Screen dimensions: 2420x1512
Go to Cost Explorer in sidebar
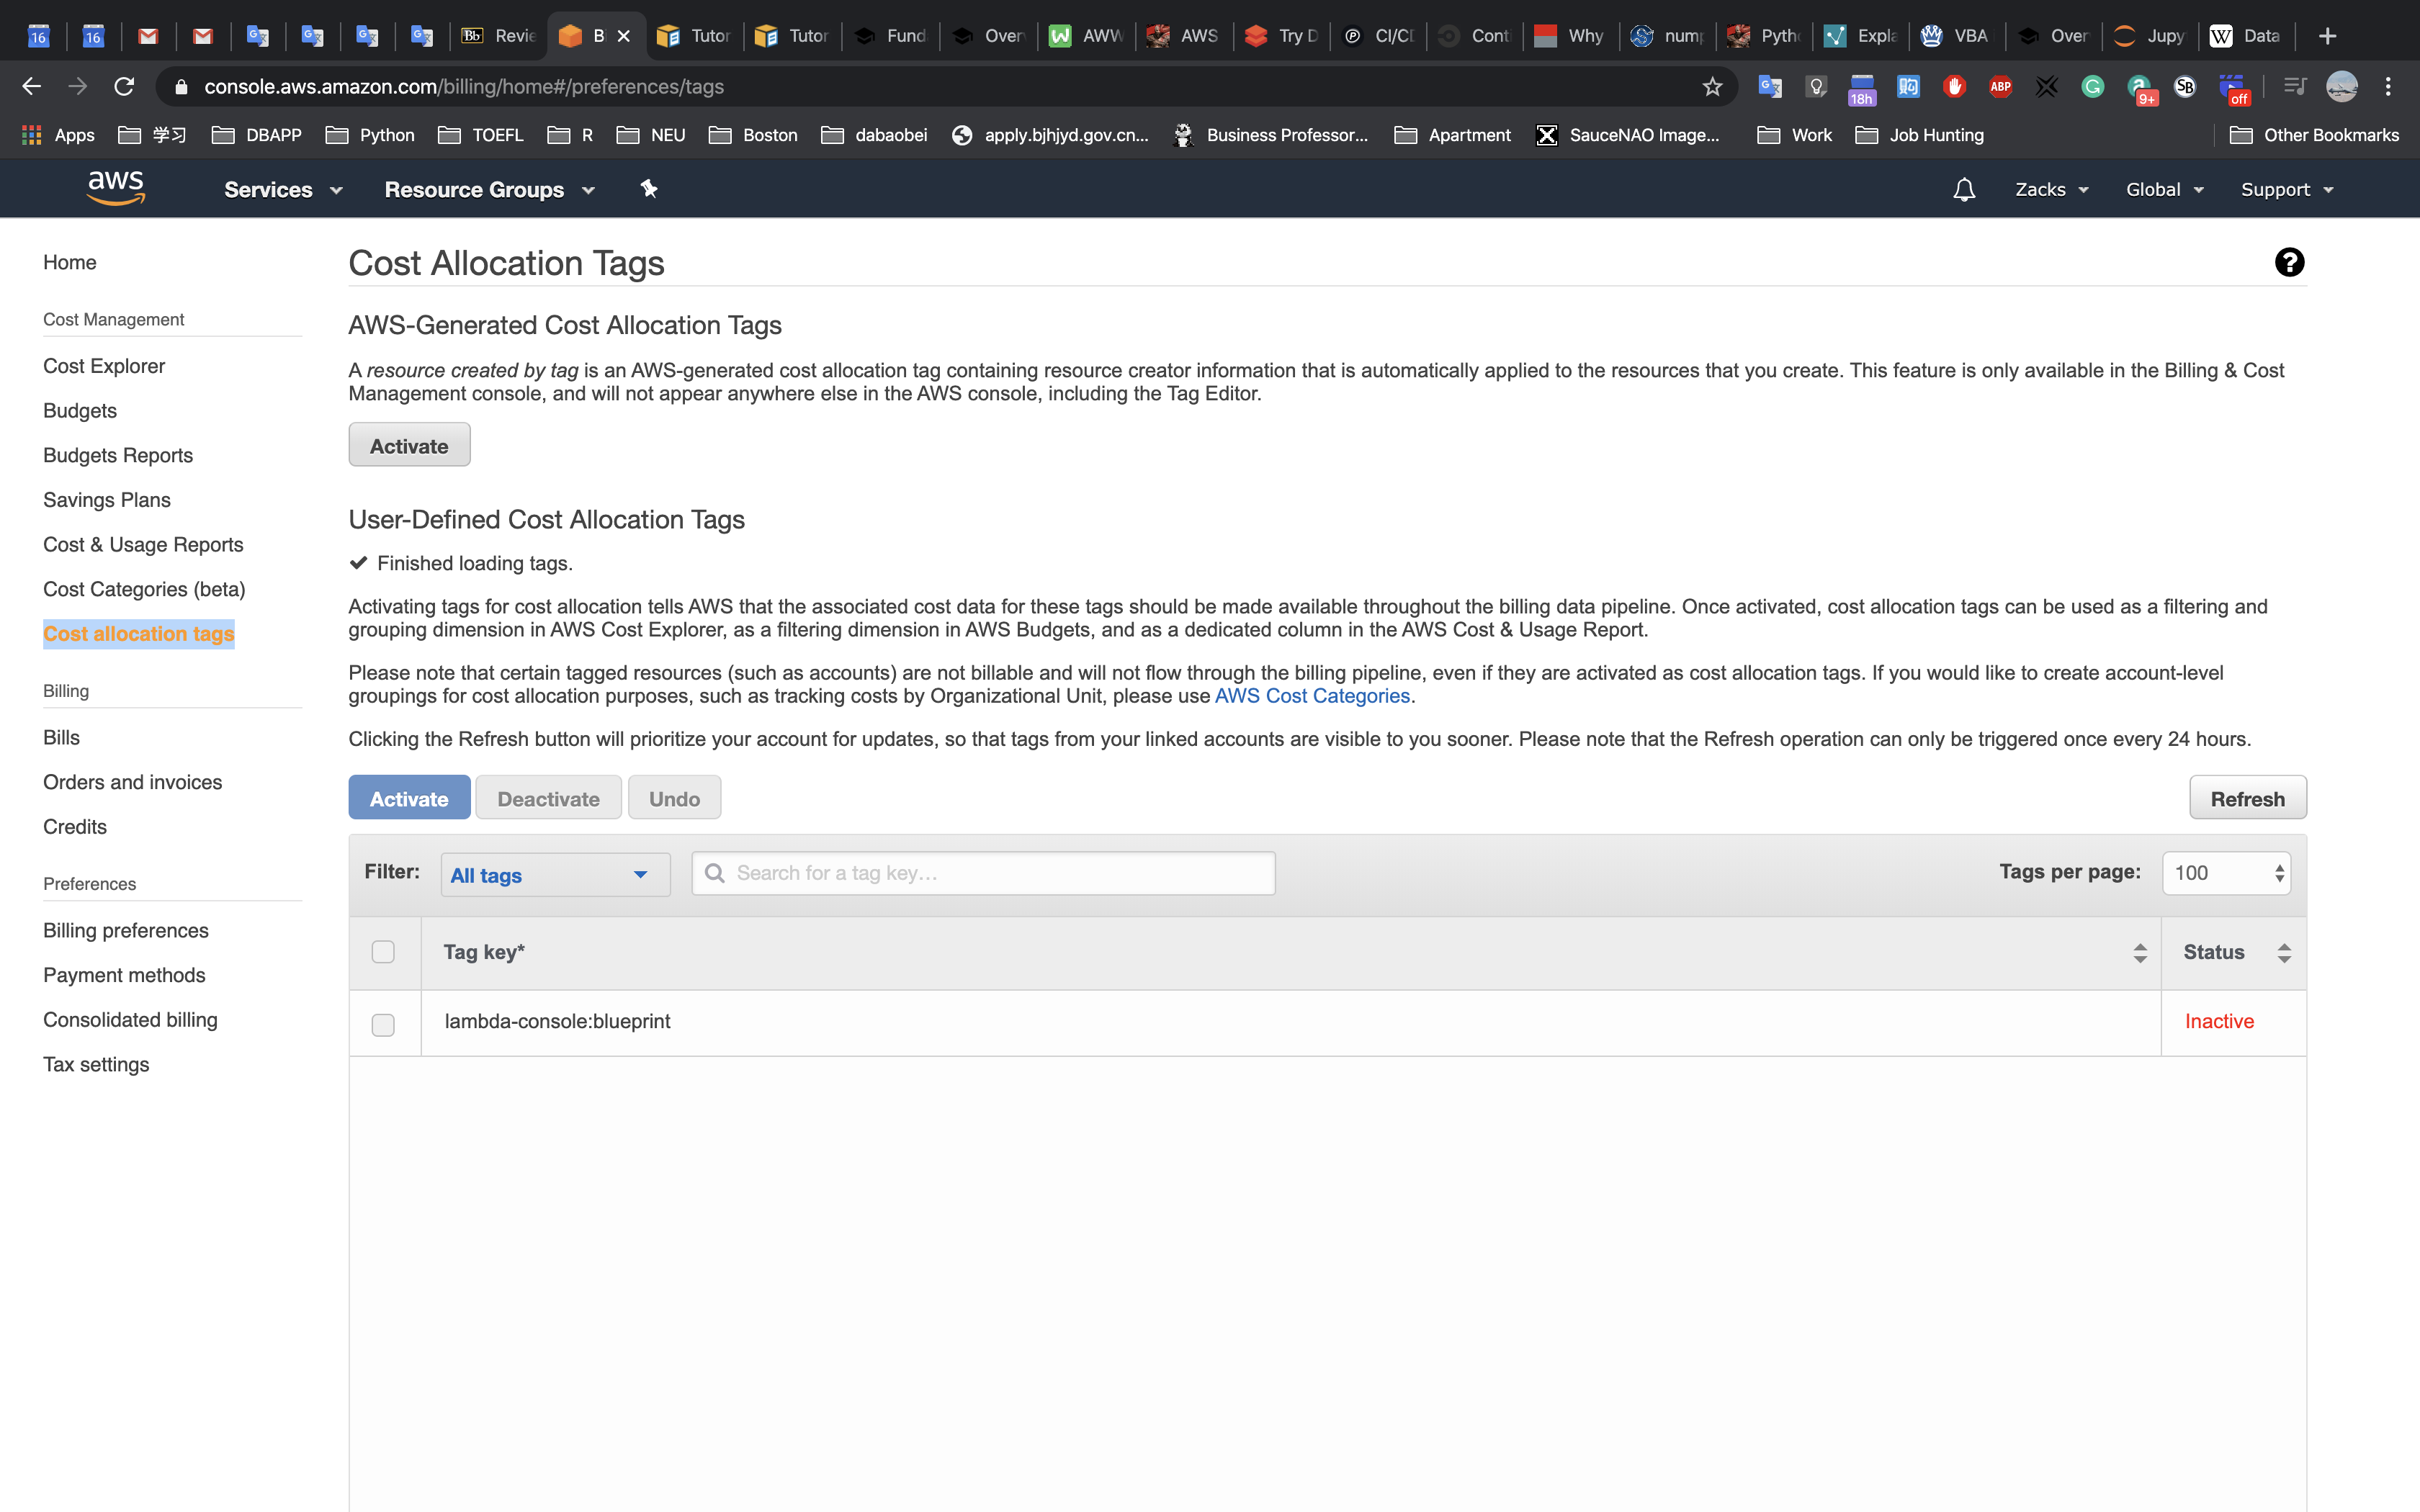104,366
